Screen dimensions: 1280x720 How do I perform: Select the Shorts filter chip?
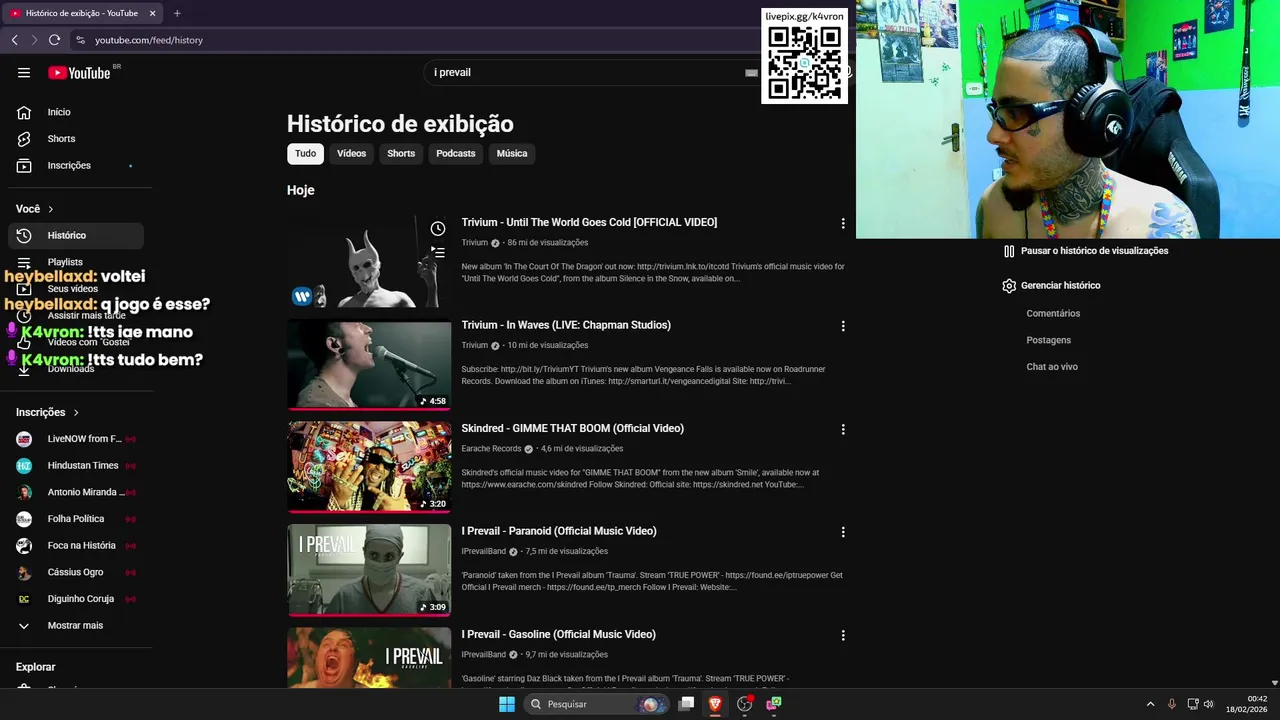[401, 154]
